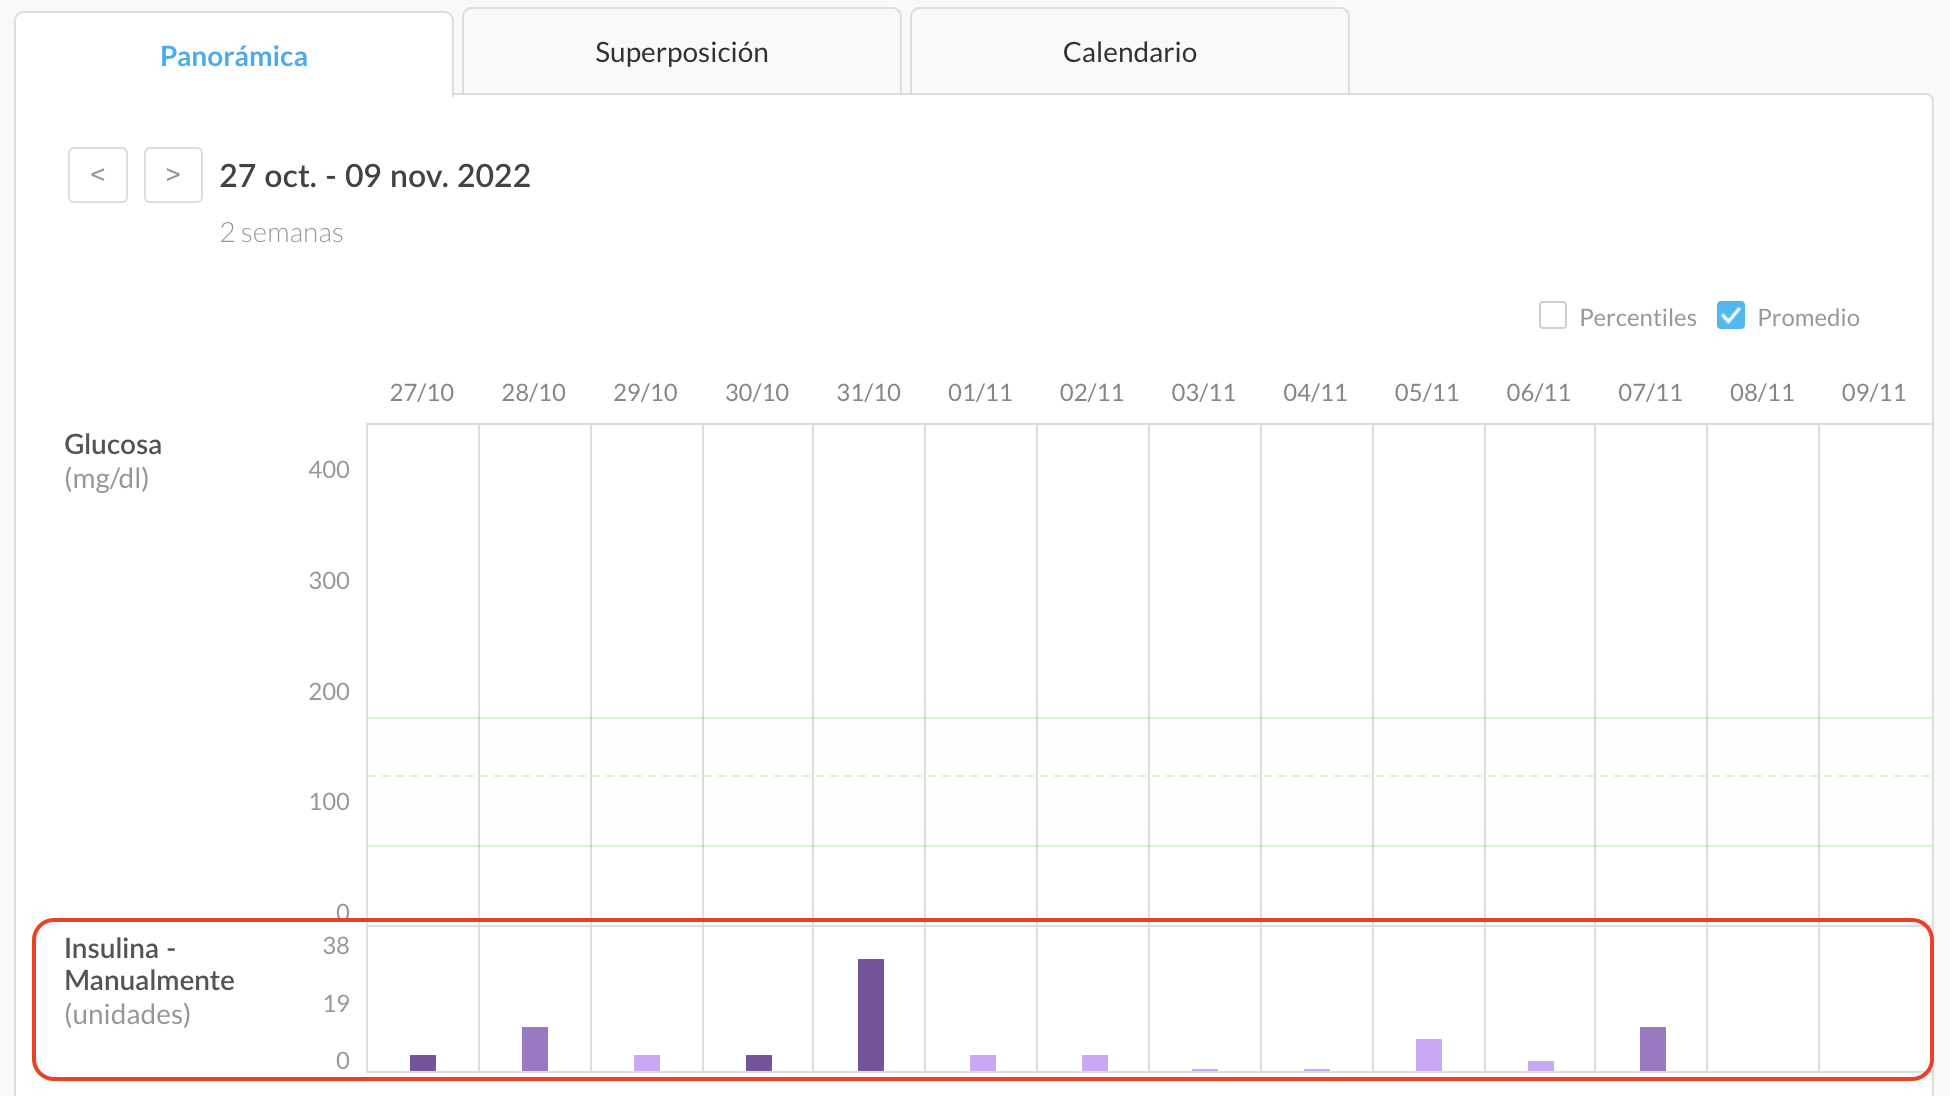
Task: Select the 30/10 date column header
Action: pyautogui.click(x=757, y=392)
